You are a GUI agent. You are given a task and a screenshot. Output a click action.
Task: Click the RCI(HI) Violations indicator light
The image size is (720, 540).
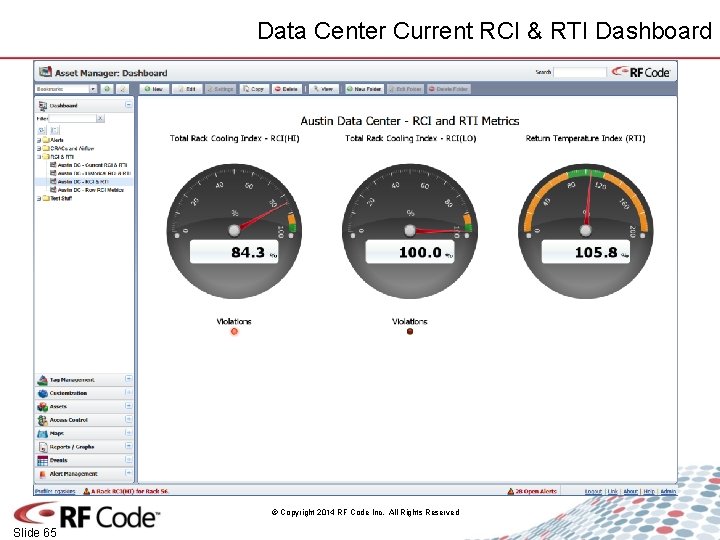pyautogui.click(x=234, y=332)
